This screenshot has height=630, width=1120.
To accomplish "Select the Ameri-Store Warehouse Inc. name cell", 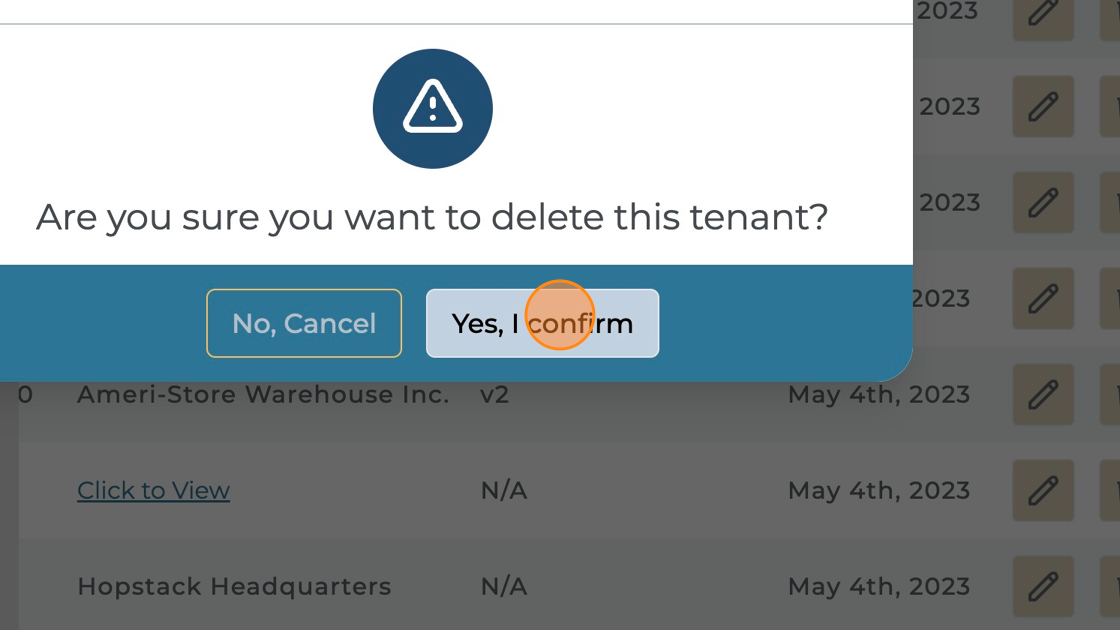I will tap(263, 395).
